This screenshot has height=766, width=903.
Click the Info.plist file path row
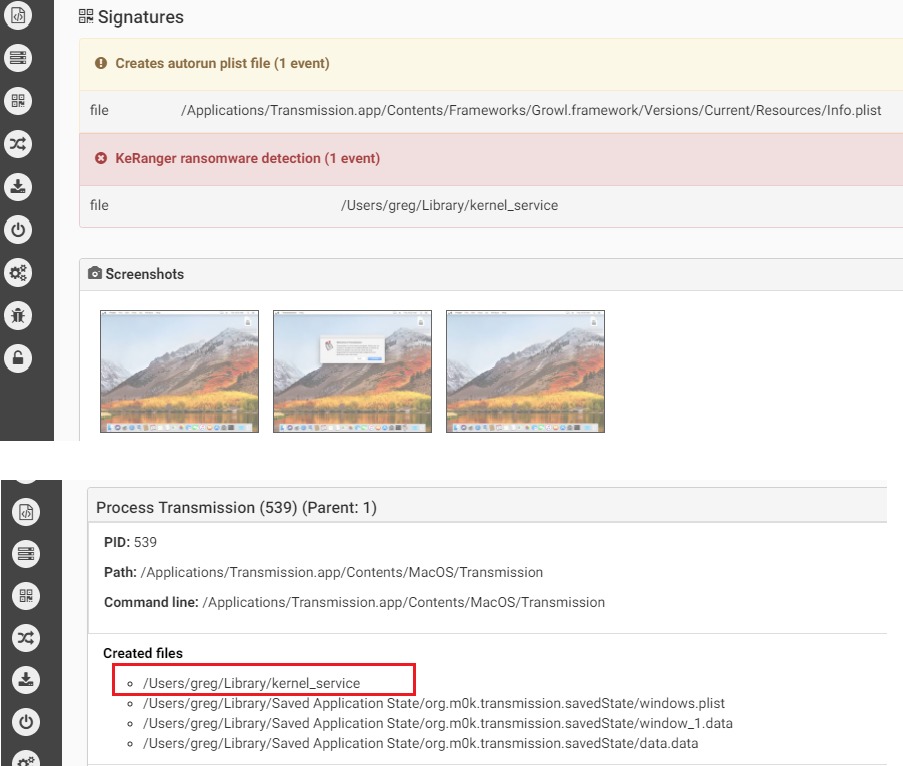coord(491,111)
